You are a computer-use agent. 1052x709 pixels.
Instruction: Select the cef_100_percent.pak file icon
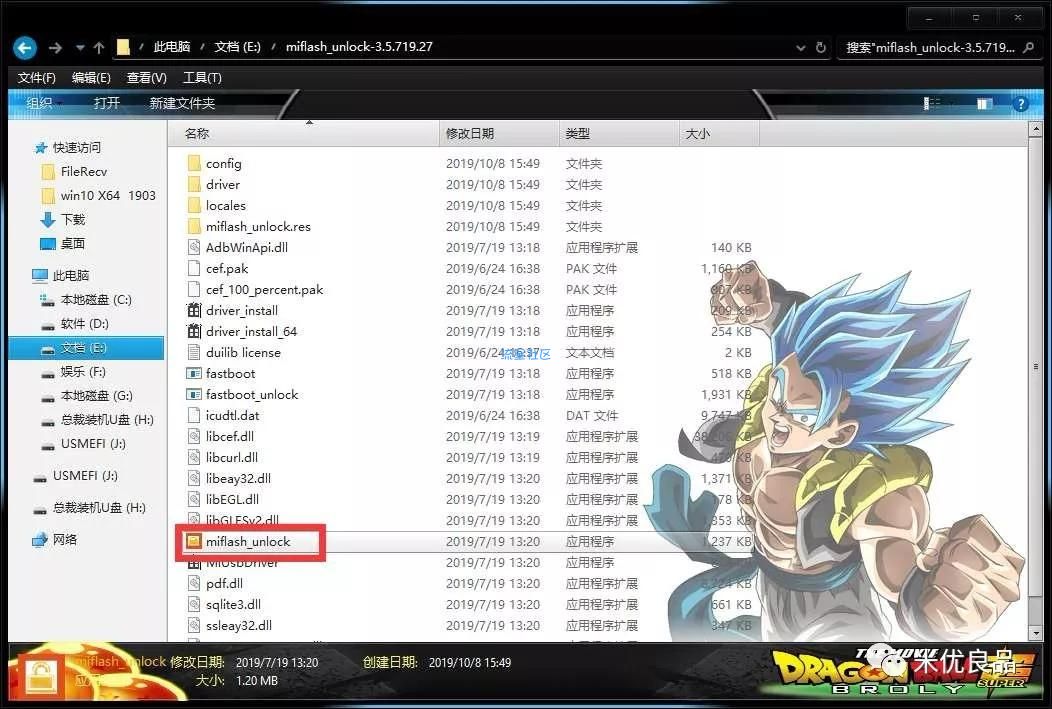pyautogui.click(x=194, y=289)
